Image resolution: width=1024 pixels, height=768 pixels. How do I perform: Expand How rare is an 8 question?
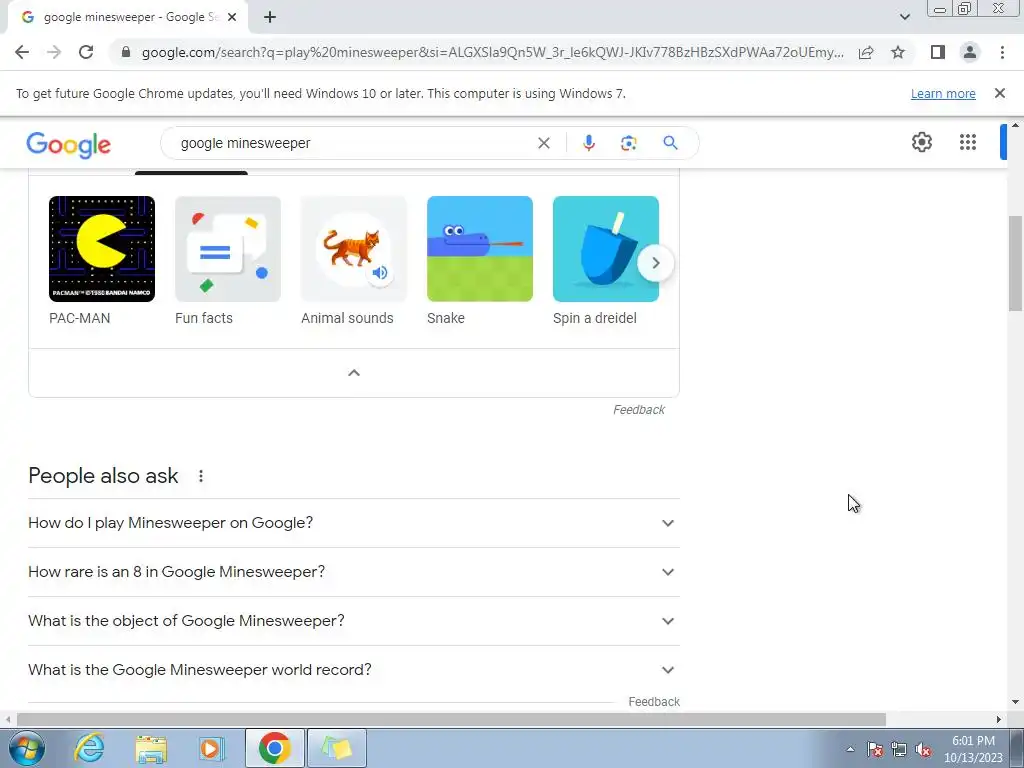click(354, 572)
